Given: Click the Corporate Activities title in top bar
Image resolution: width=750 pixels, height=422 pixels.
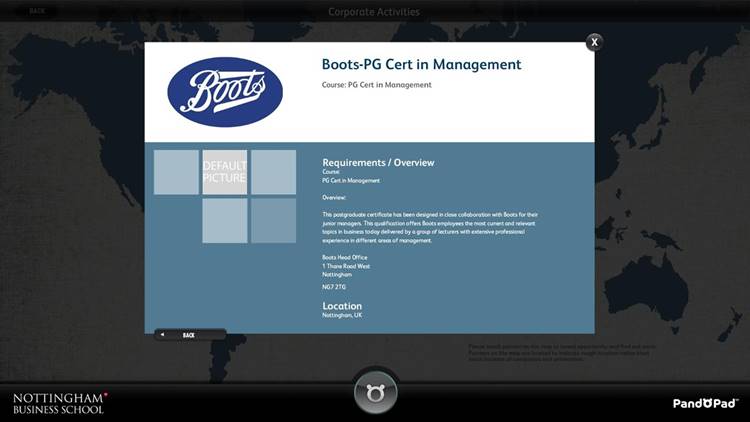Looking at the screenshot, I should point(374,12).
